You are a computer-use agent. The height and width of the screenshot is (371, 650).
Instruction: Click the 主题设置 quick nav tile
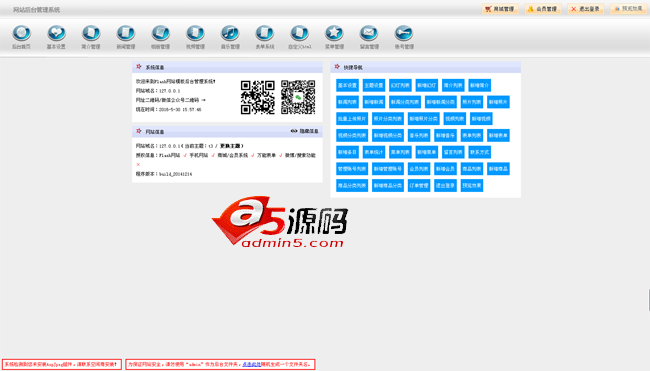coord(374,85)
